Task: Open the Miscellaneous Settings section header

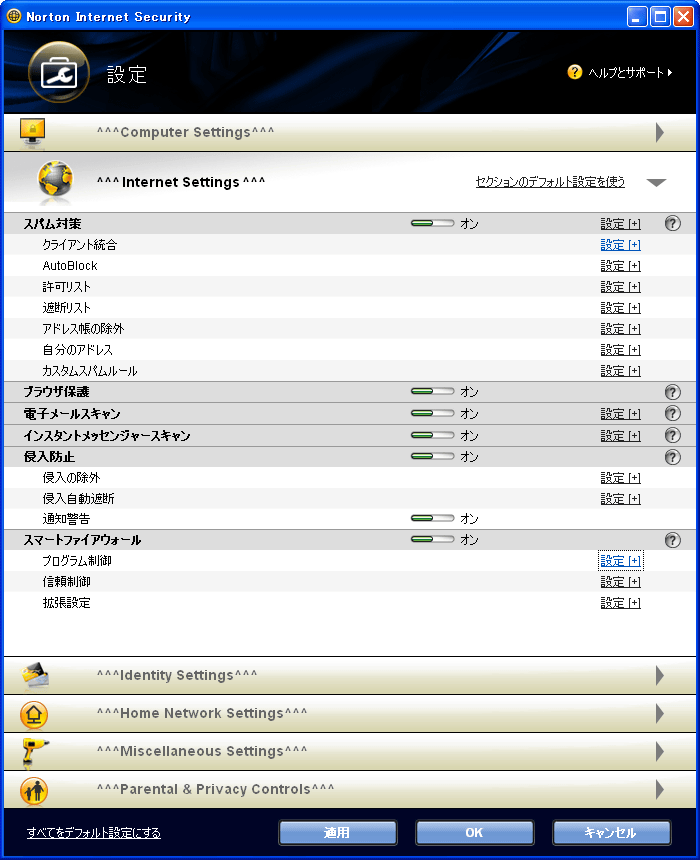Action: [349, 751]
